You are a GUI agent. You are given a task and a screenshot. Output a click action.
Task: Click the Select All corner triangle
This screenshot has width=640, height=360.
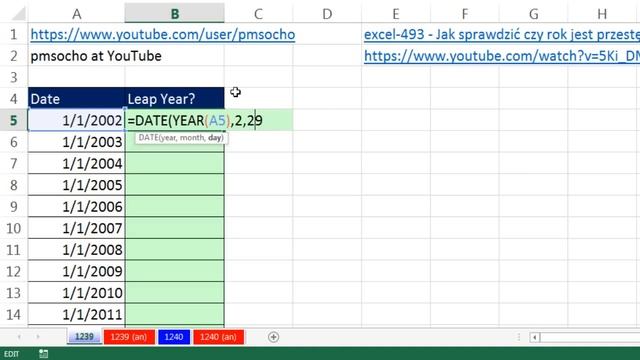coord(18,14)
